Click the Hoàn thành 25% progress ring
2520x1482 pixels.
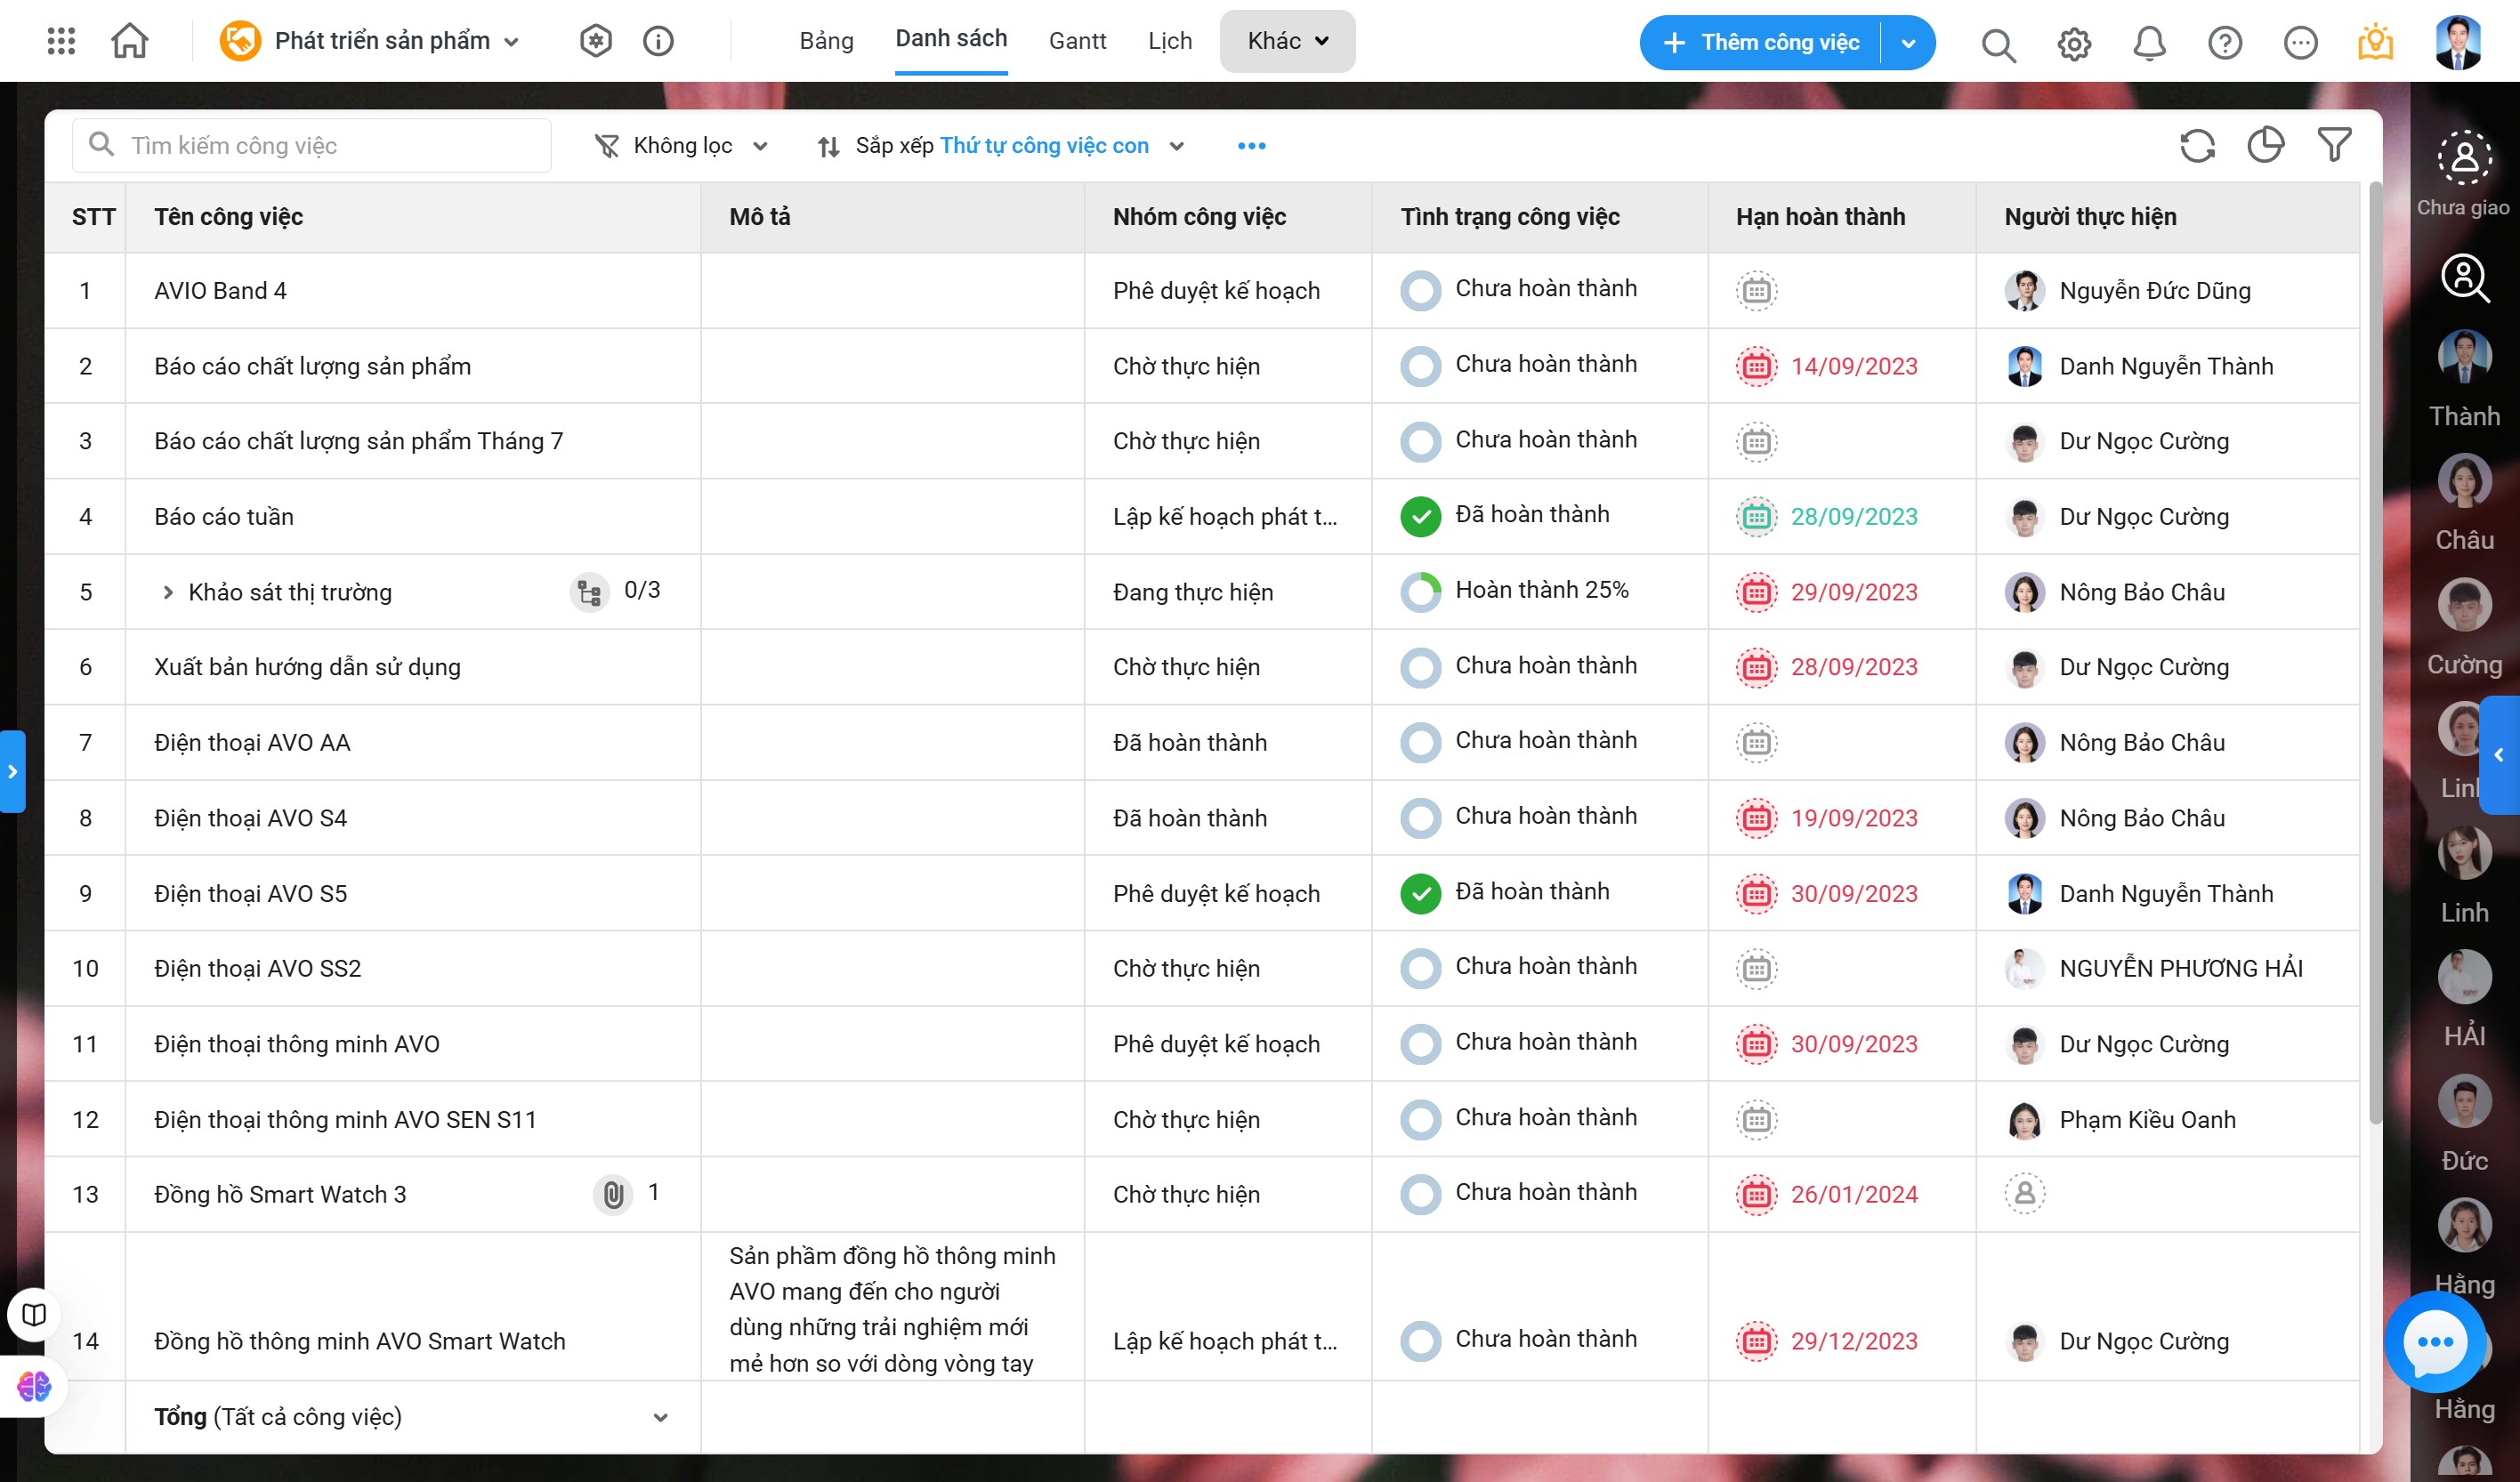point(1420,592)
